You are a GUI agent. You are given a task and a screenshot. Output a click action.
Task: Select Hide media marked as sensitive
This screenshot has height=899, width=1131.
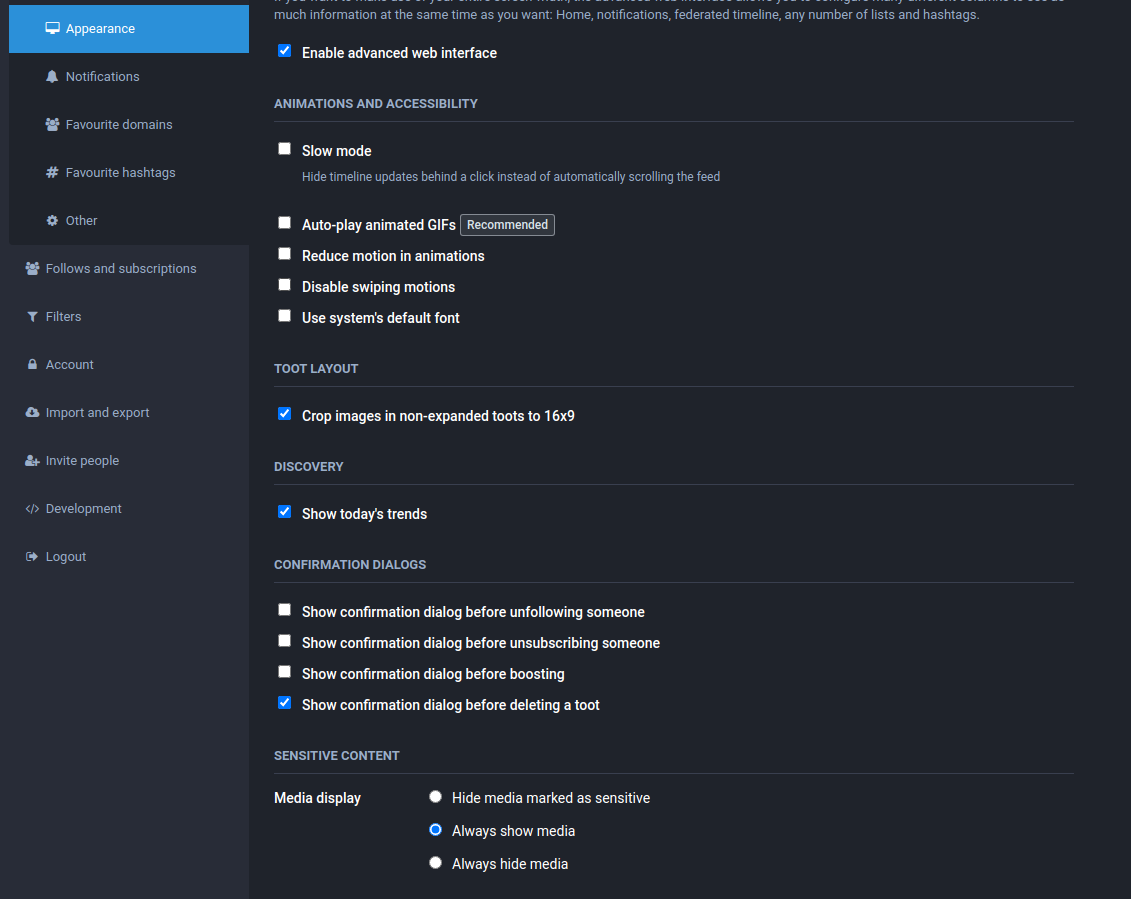[x=435, y=797]
